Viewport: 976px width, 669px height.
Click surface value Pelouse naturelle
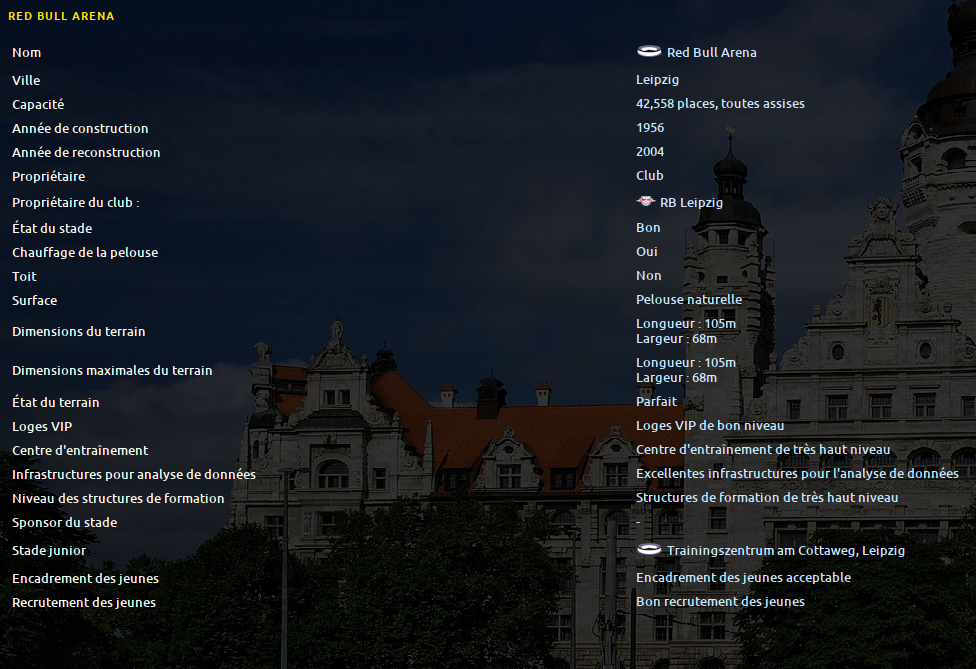coord(688,299)
